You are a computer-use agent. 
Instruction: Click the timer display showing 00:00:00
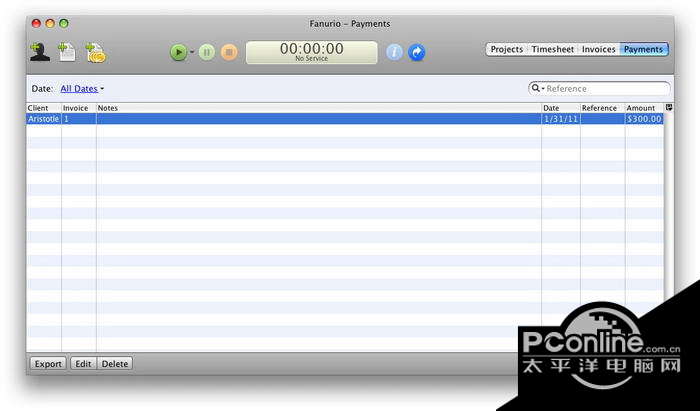coord(312,52)
